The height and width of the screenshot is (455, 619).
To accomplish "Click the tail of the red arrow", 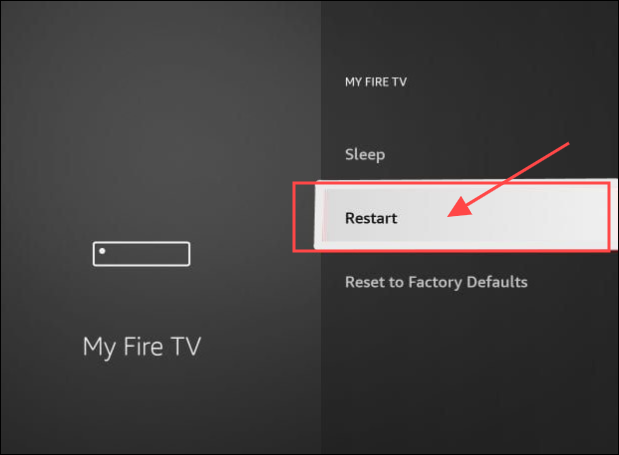I will pos(565,145).
